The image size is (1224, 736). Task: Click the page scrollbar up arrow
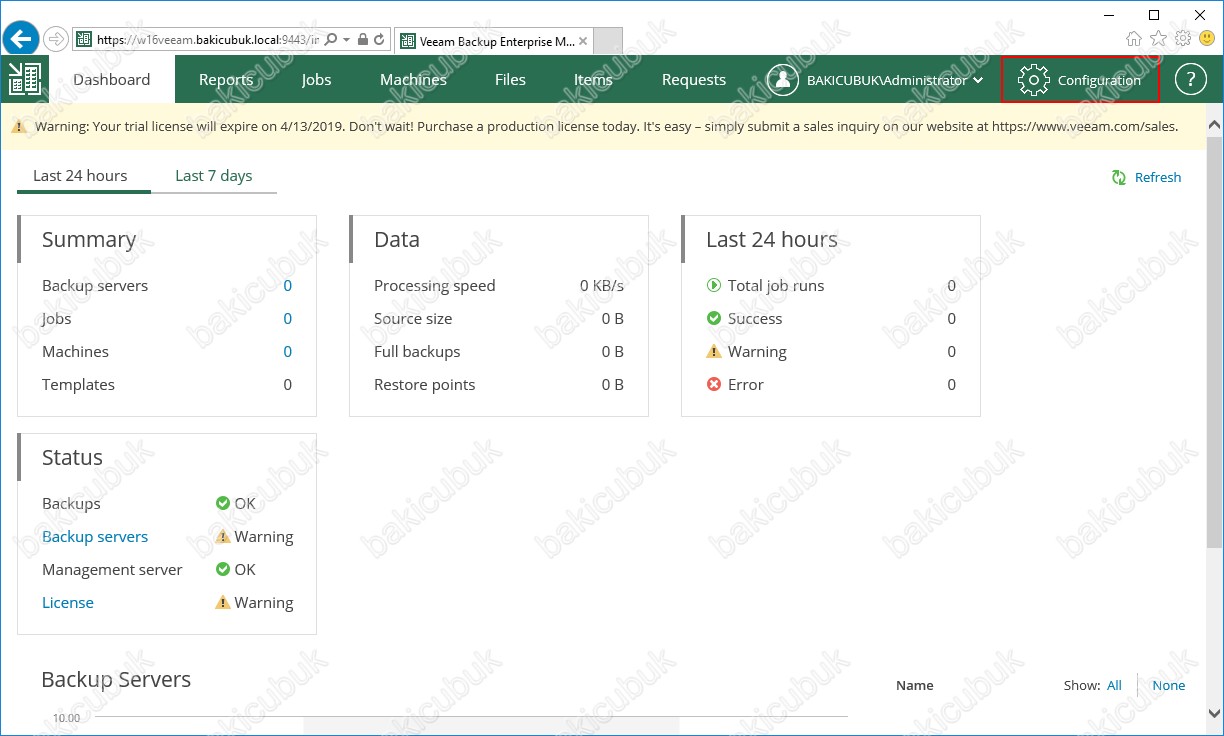click(1215, 126)
